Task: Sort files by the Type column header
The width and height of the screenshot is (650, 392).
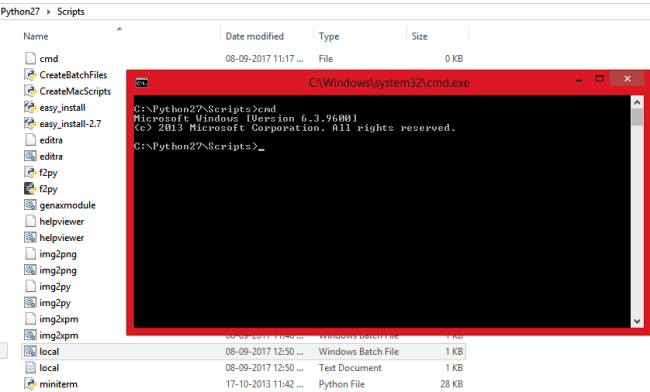Action: (329, 36)
